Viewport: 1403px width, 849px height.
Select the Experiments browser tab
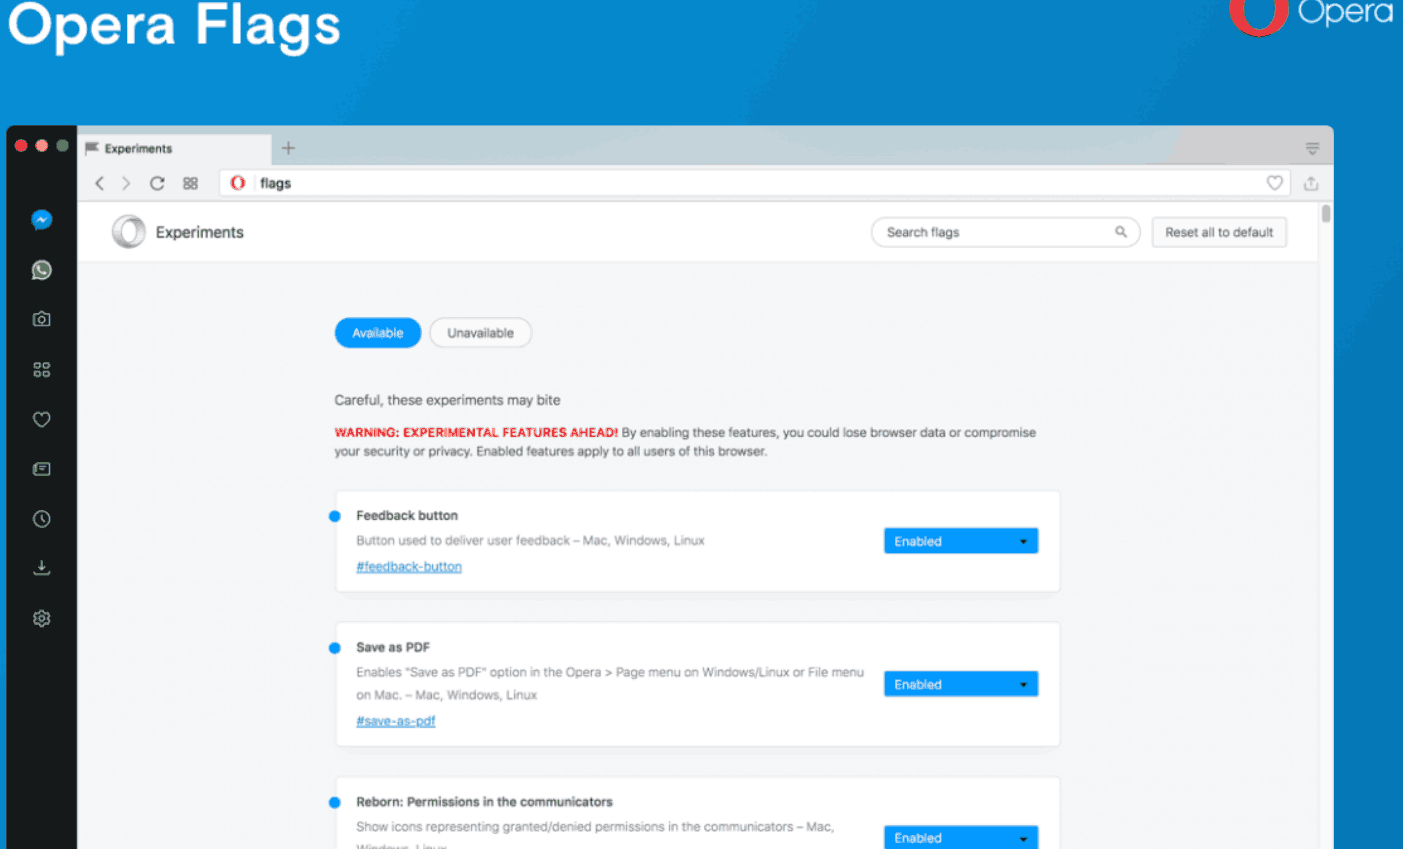tap(174, 148)
